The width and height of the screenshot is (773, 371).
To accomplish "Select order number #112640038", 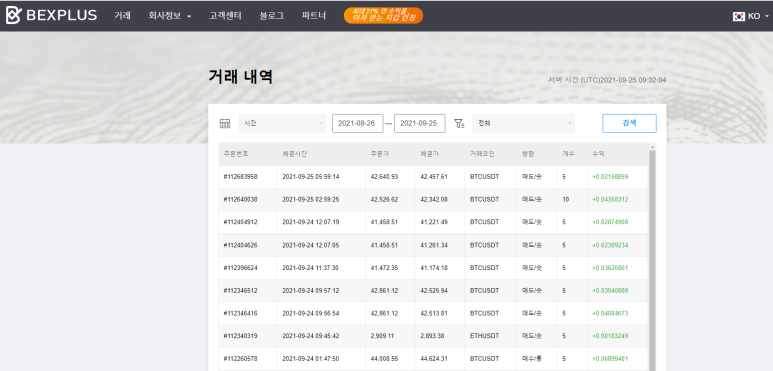I will 241,200.
